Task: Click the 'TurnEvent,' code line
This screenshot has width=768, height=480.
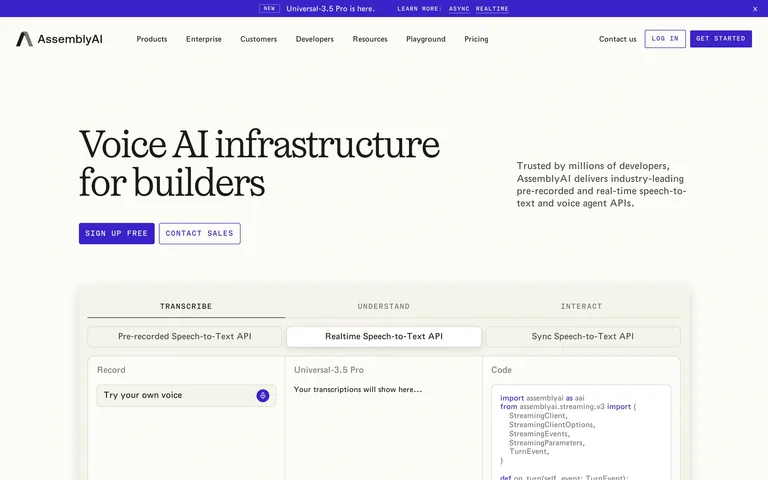Action: 529,452
